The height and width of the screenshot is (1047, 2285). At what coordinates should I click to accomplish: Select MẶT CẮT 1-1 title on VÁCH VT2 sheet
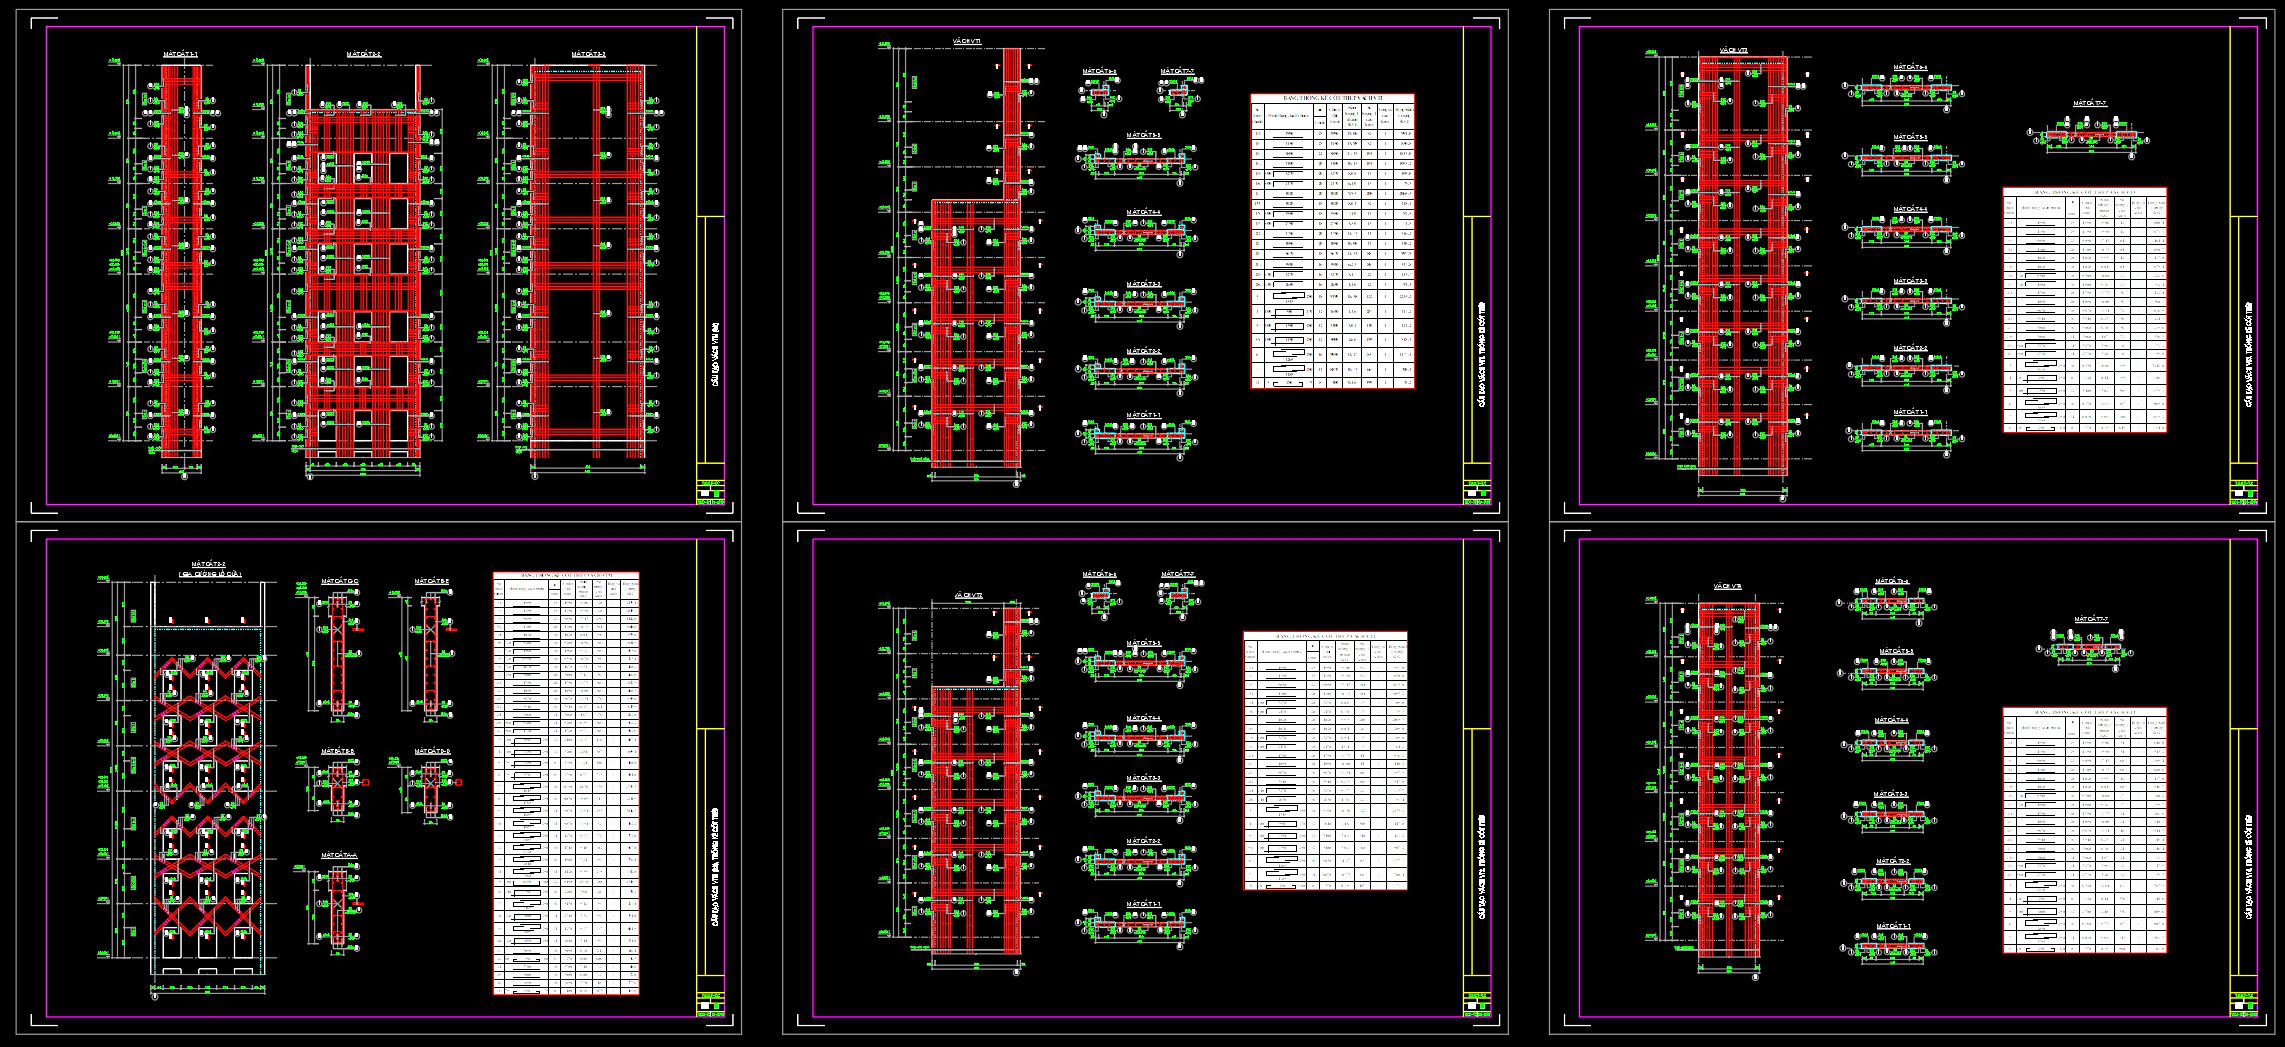coord(1143,904)
